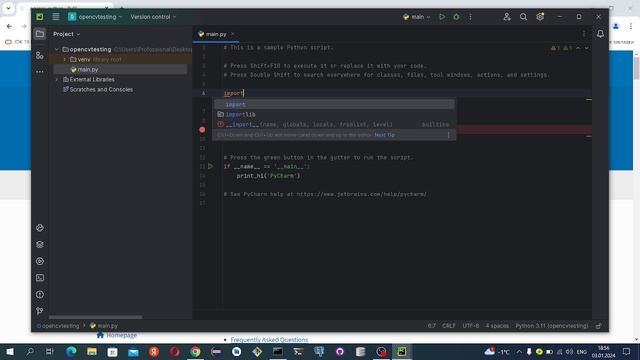640x360 pixels.
Task: Open Structure tool window icon
Action: click(40, 55)
